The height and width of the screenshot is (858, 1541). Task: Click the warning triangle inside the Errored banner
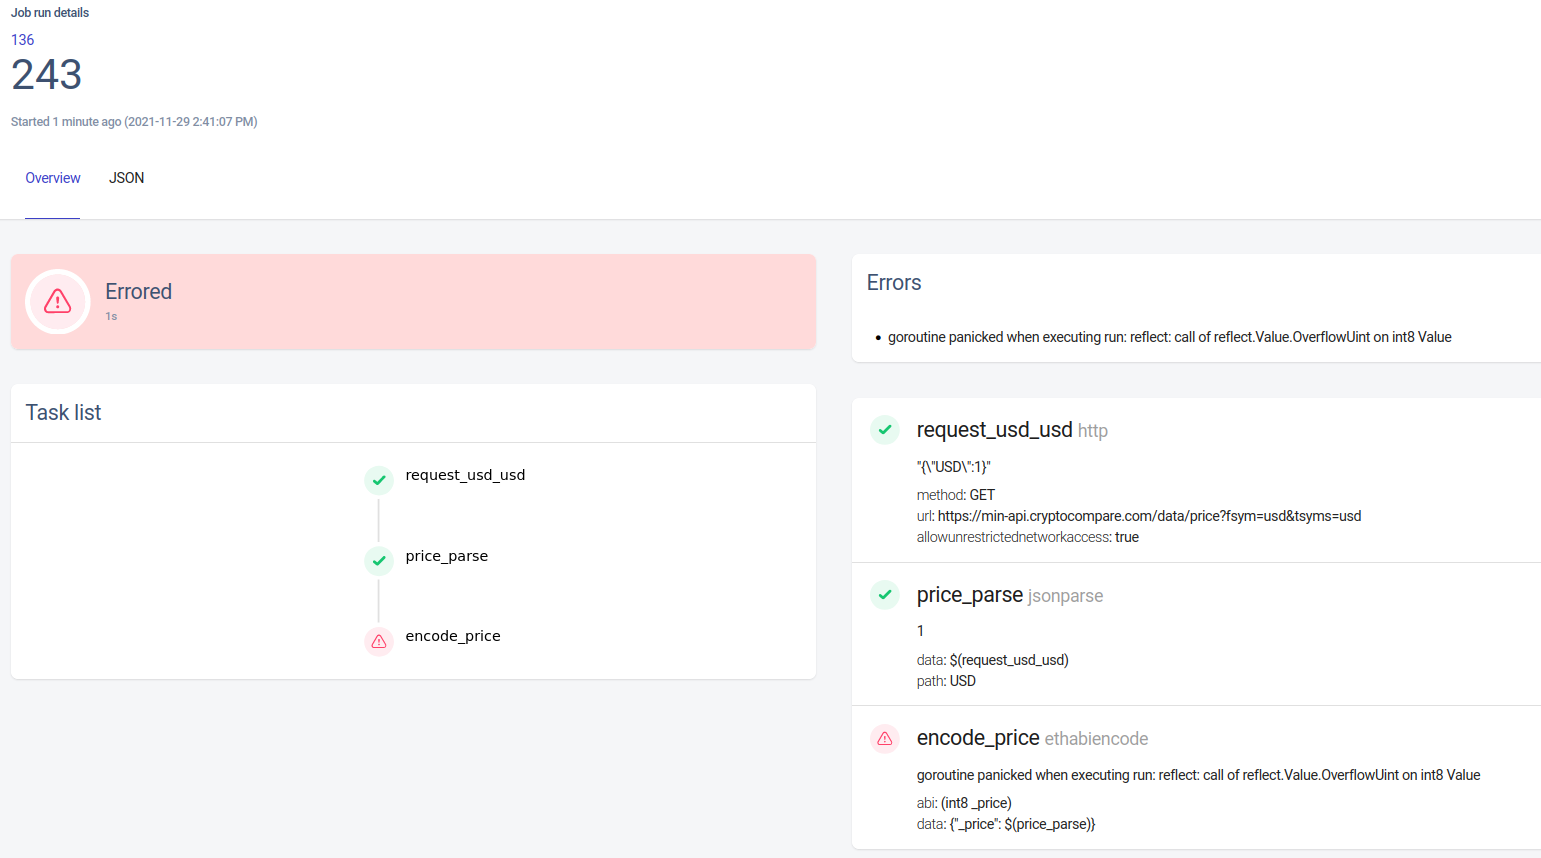coord(58,301)
